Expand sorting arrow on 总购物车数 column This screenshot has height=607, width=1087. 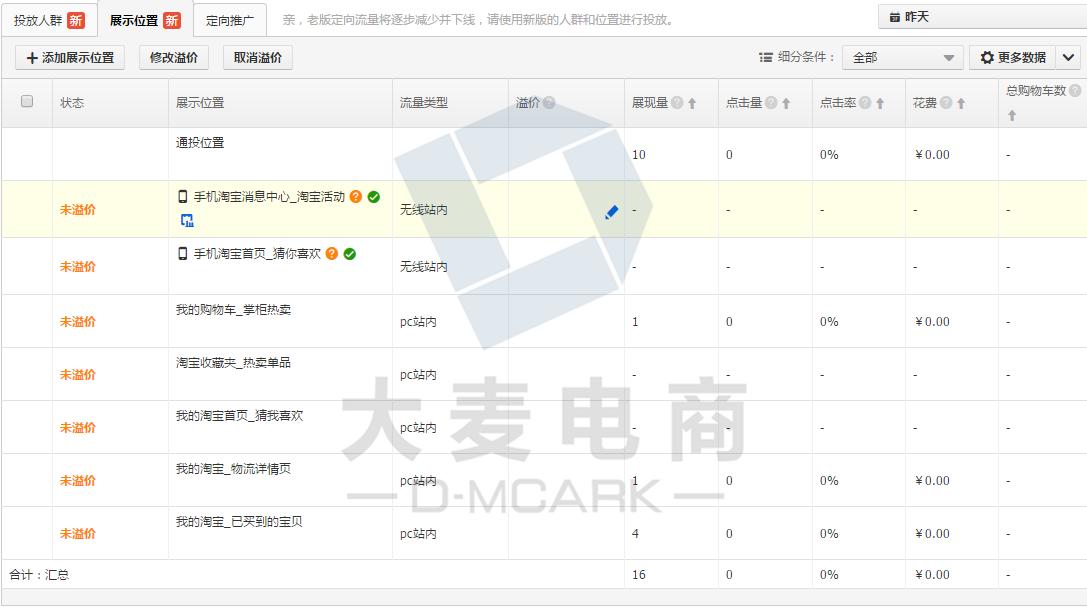click(x=1013, y=116)
